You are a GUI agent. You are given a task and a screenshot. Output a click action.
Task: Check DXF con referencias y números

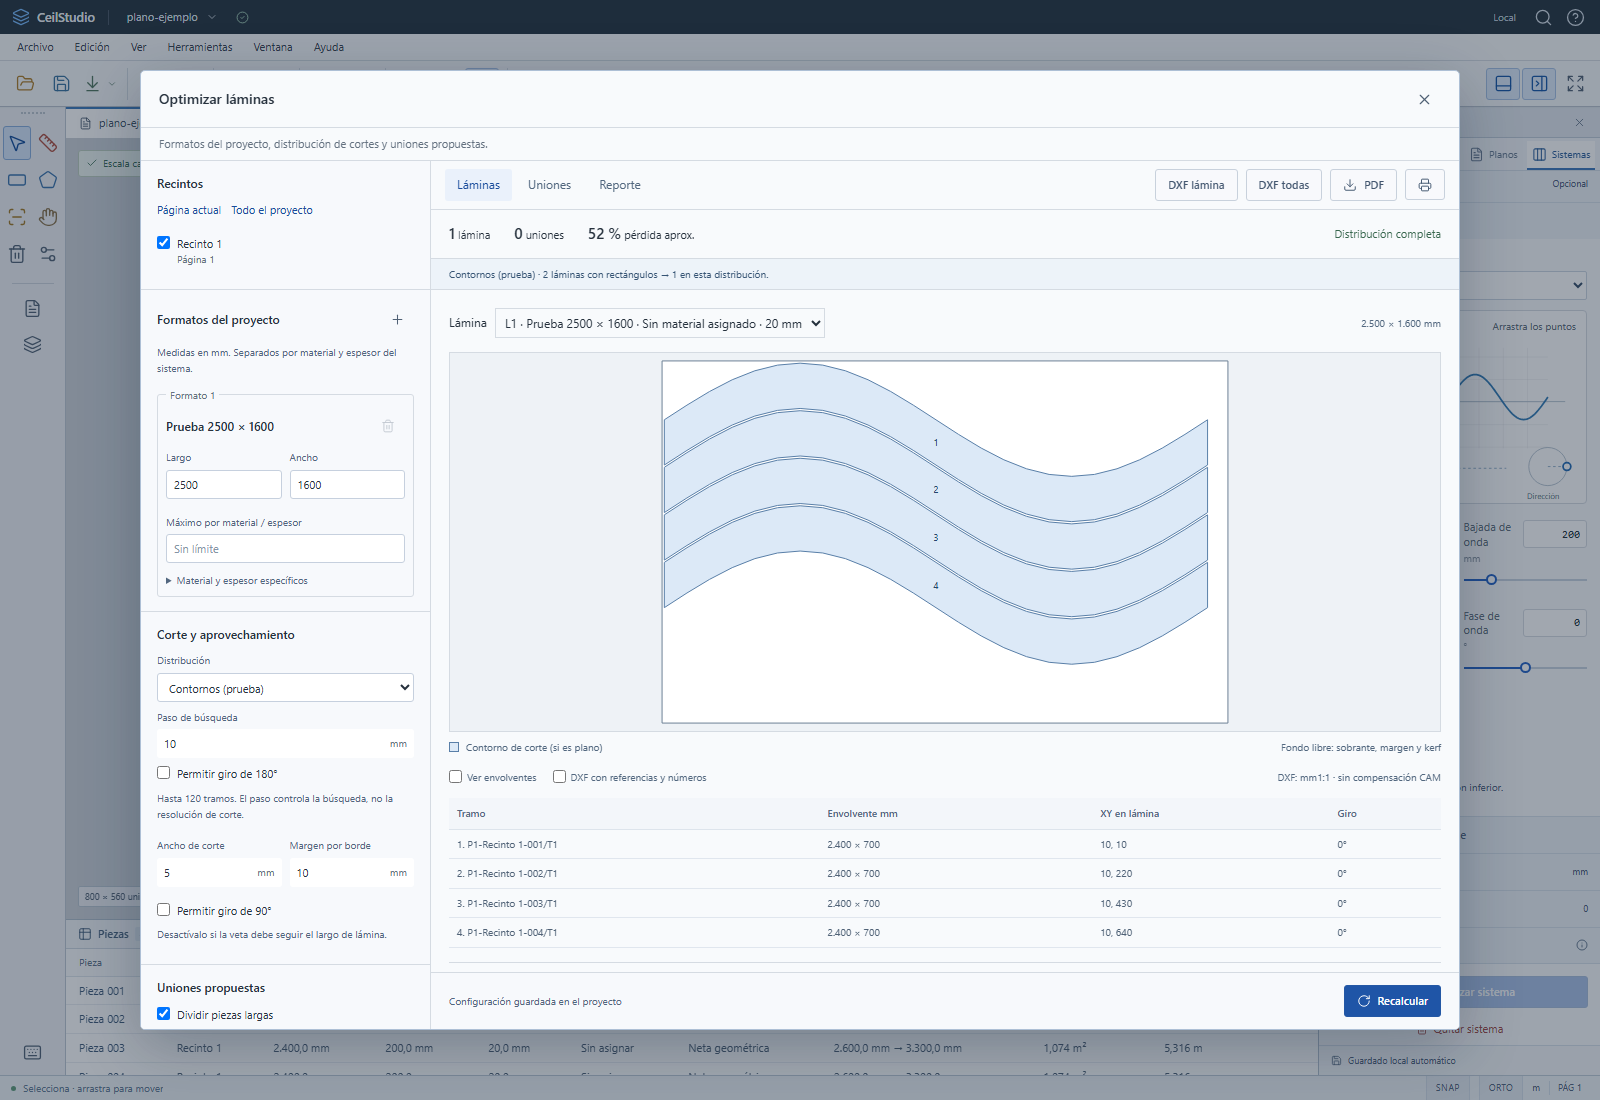[559, 777]
